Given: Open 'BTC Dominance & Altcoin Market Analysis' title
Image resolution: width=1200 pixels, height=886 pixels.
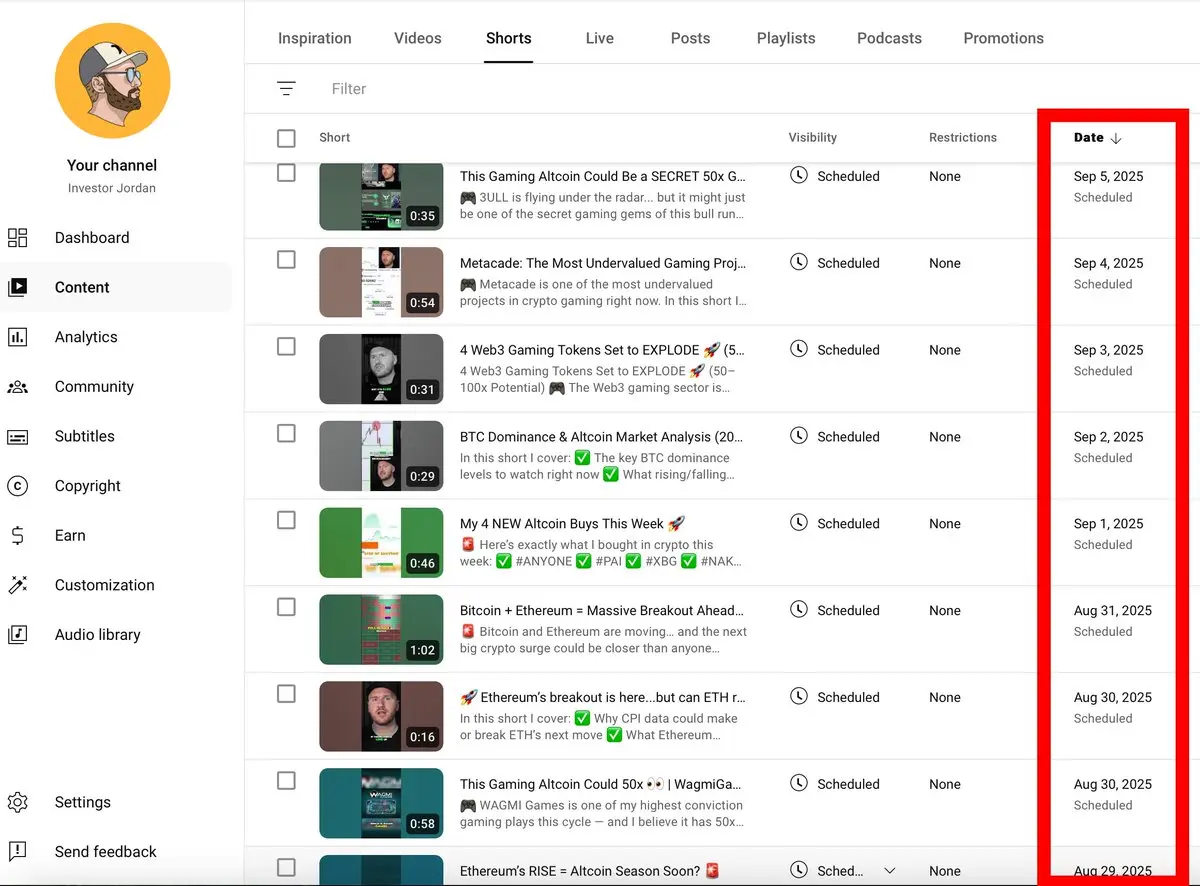Looking at the screenshot, I should tap(603, 437).
